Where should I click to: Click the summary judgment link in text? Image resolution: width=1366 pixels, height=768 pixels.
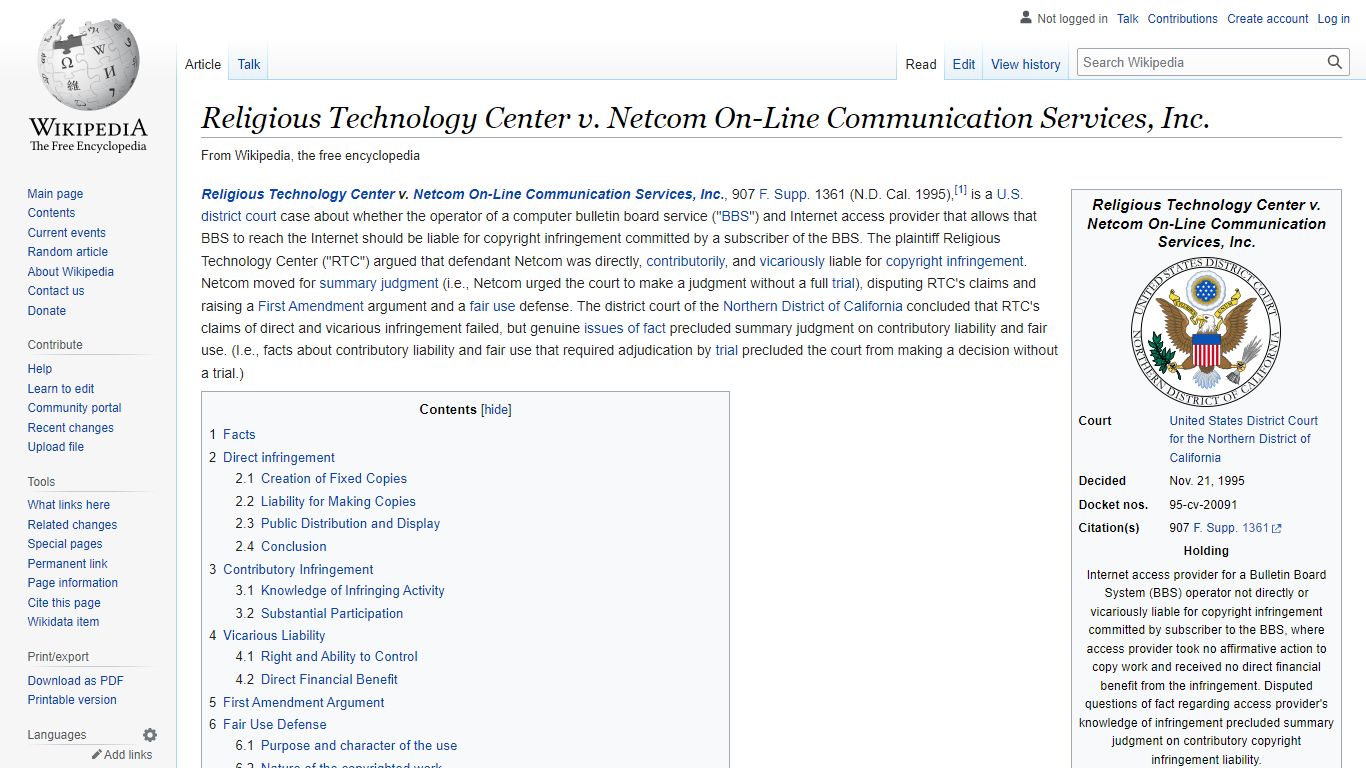click(379, 283)
